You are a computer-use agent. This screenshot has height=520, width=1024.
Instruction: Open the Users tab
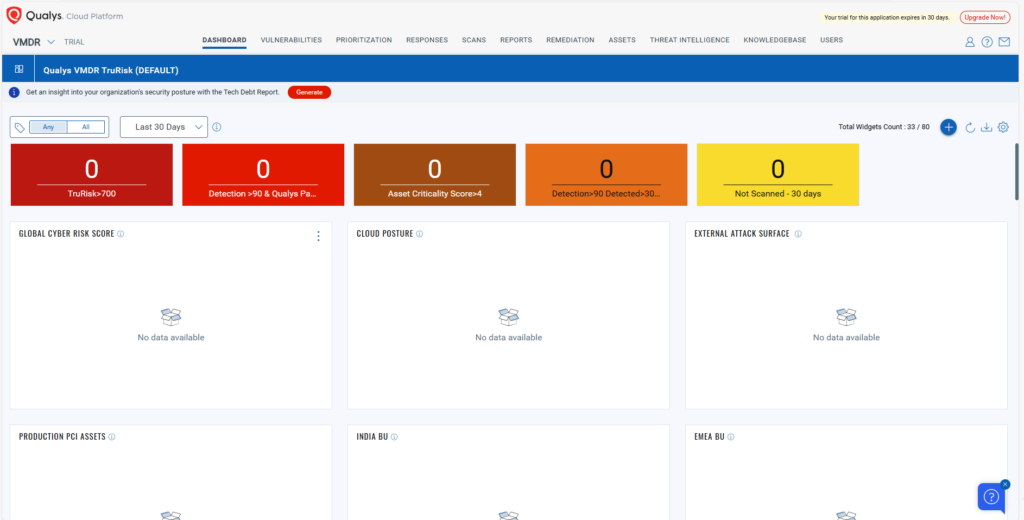pyautogui.click(x=831, y=41)
